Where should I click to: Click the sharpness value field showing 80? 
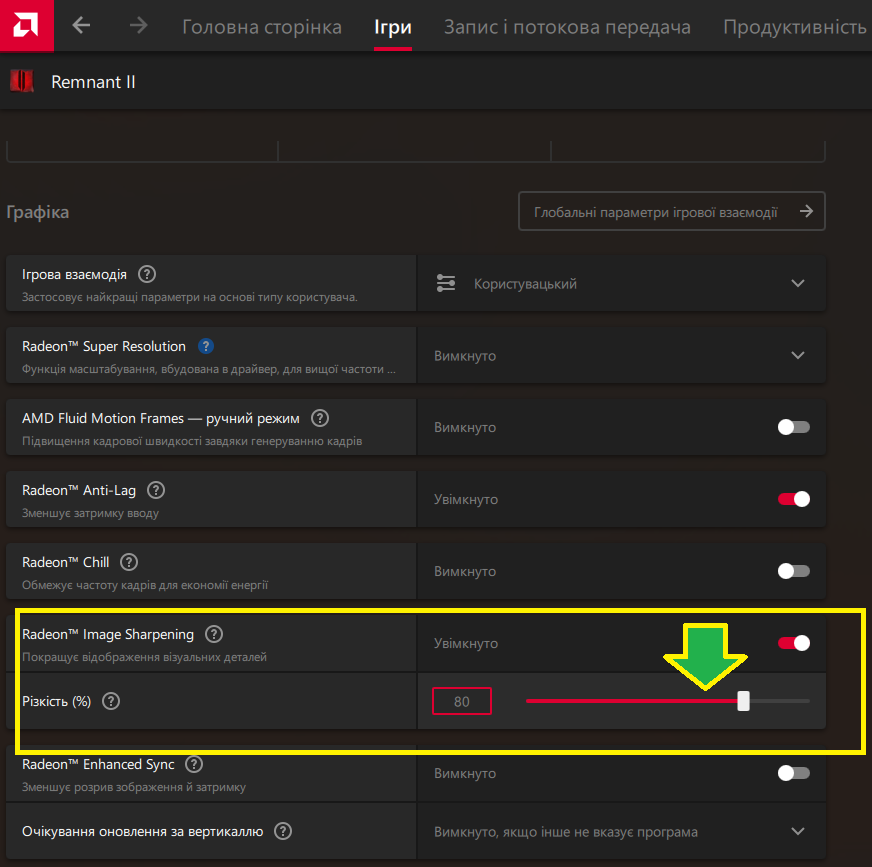pos(462,701)
